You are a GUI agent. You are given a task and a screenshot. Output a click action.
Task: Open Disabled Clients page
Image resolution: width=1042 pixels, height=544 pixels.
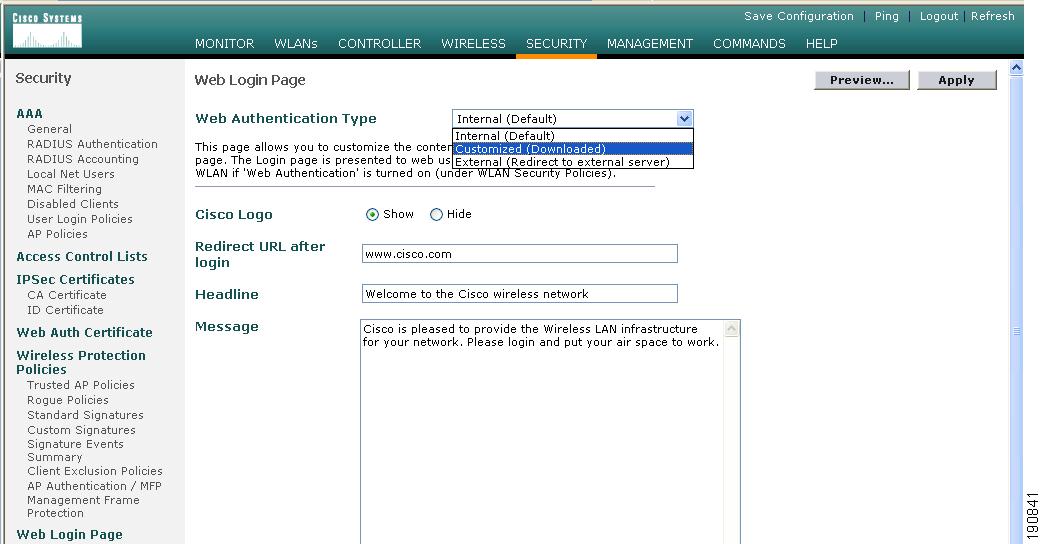click(x=72, y=204)
